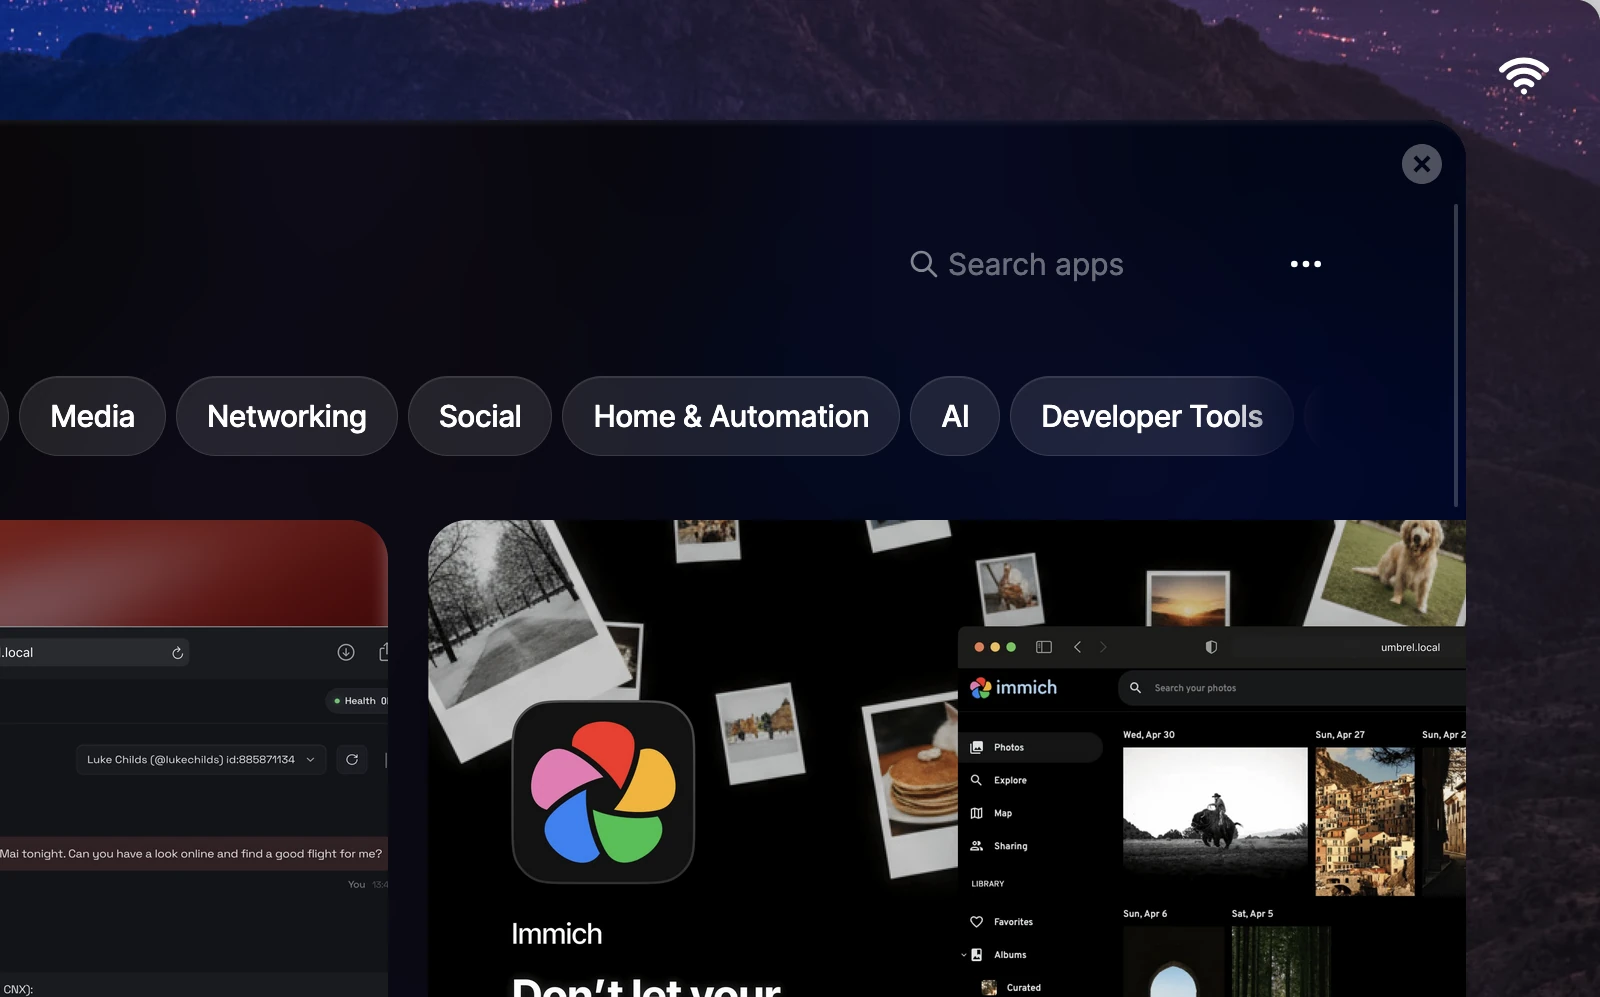Click the privacy shield icon in the browser toolbar
This screenshot has height=997, width=1600.
coord(1210,647)
